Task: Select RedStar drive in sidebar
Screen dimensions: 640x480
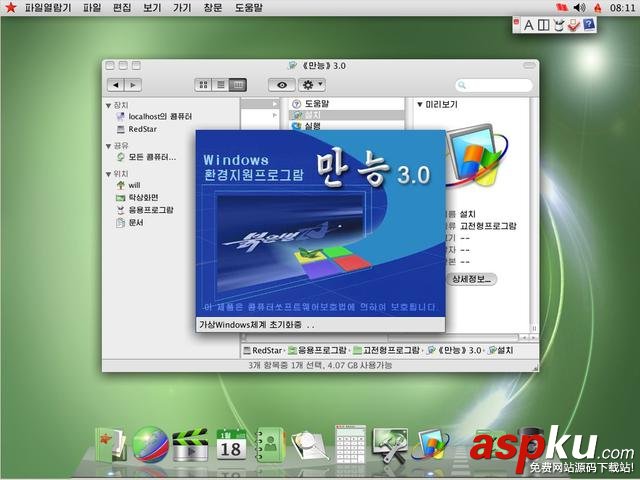Action: [137, 129]
